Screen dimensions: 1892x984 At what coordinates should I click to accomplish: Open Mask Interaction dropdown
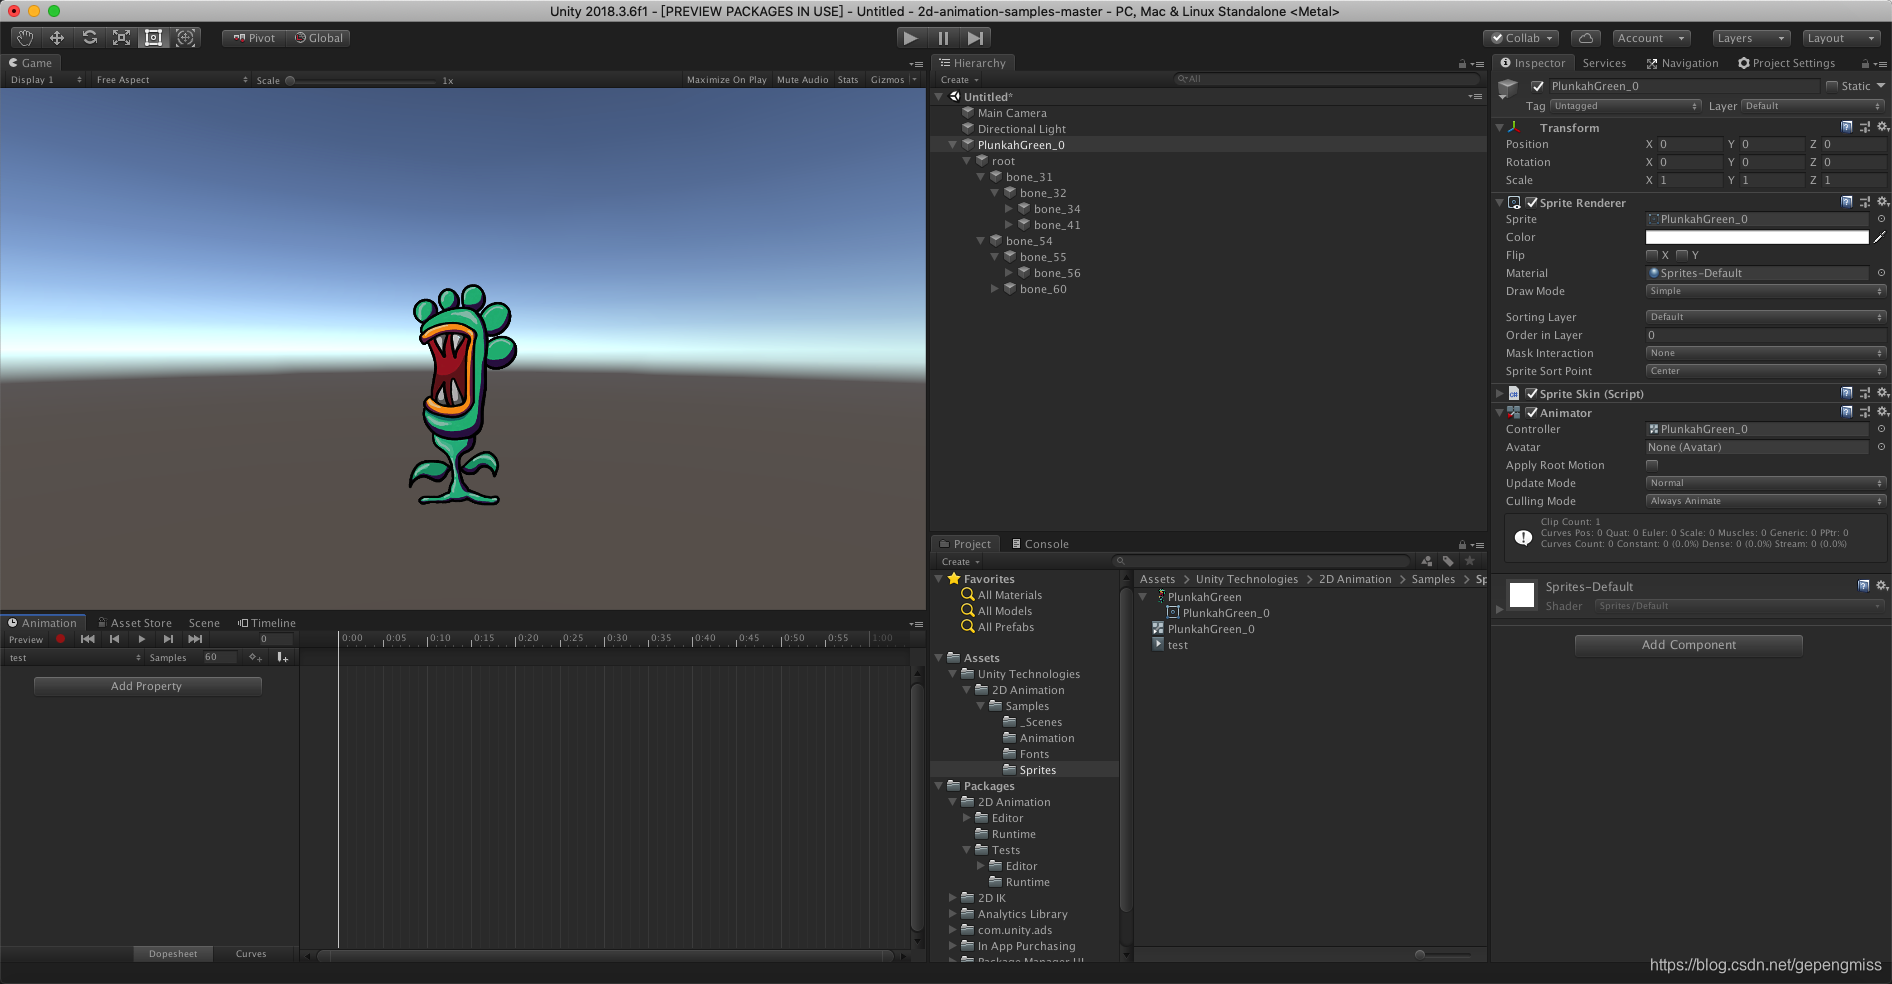[1765, 353]
